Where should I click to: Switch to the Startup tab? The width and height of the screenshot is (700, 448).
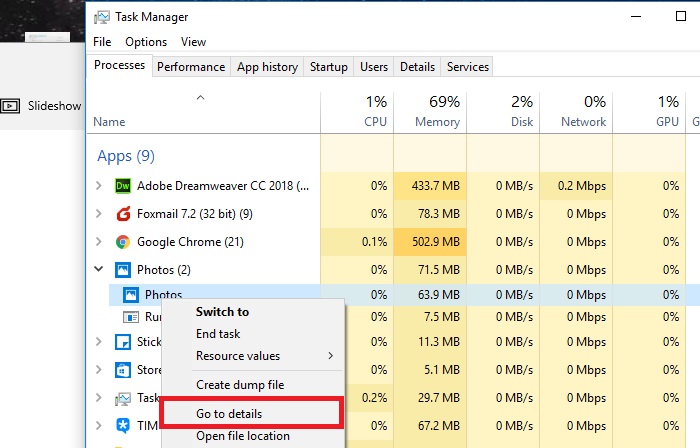(329, 67)
